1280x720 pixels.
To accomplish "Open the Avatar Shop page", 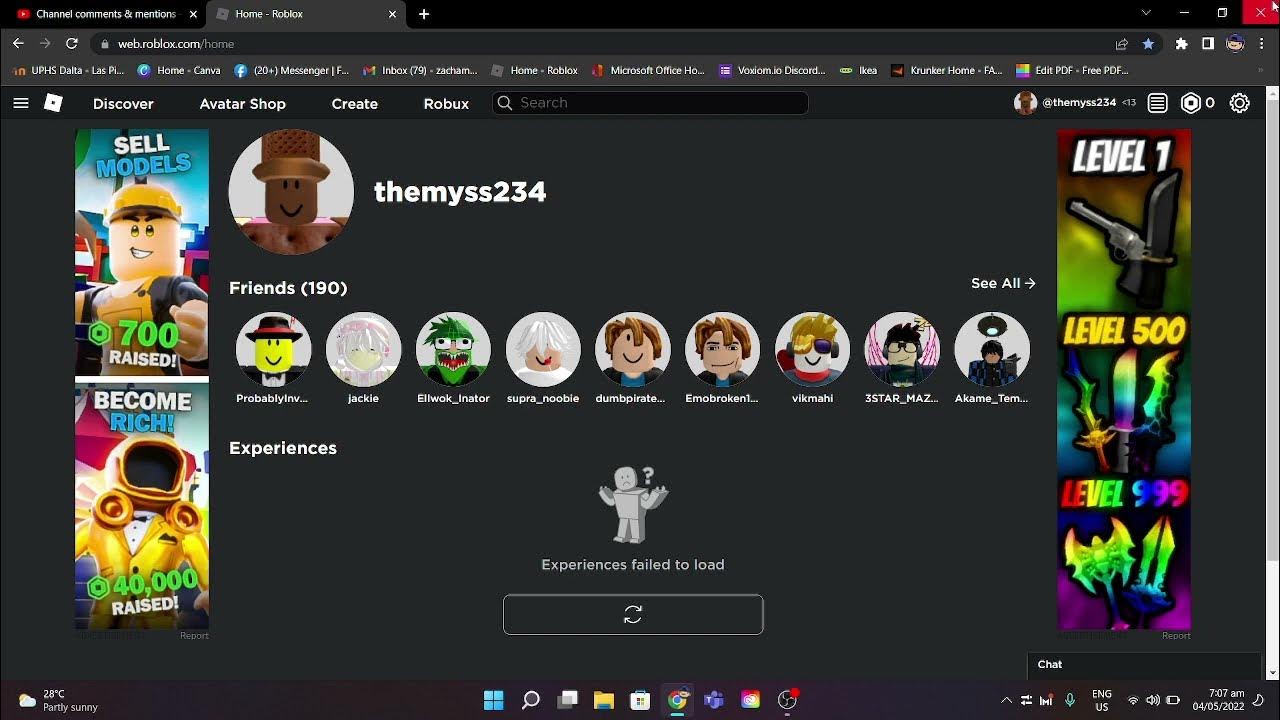I will (242, 103).
